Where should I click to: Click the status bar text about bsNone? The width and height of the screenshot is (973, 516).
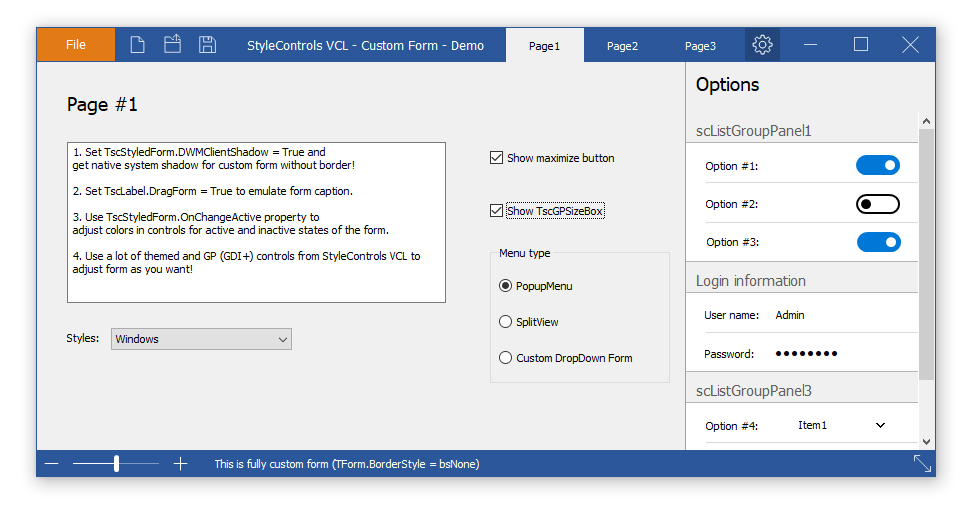click(347, 464)
